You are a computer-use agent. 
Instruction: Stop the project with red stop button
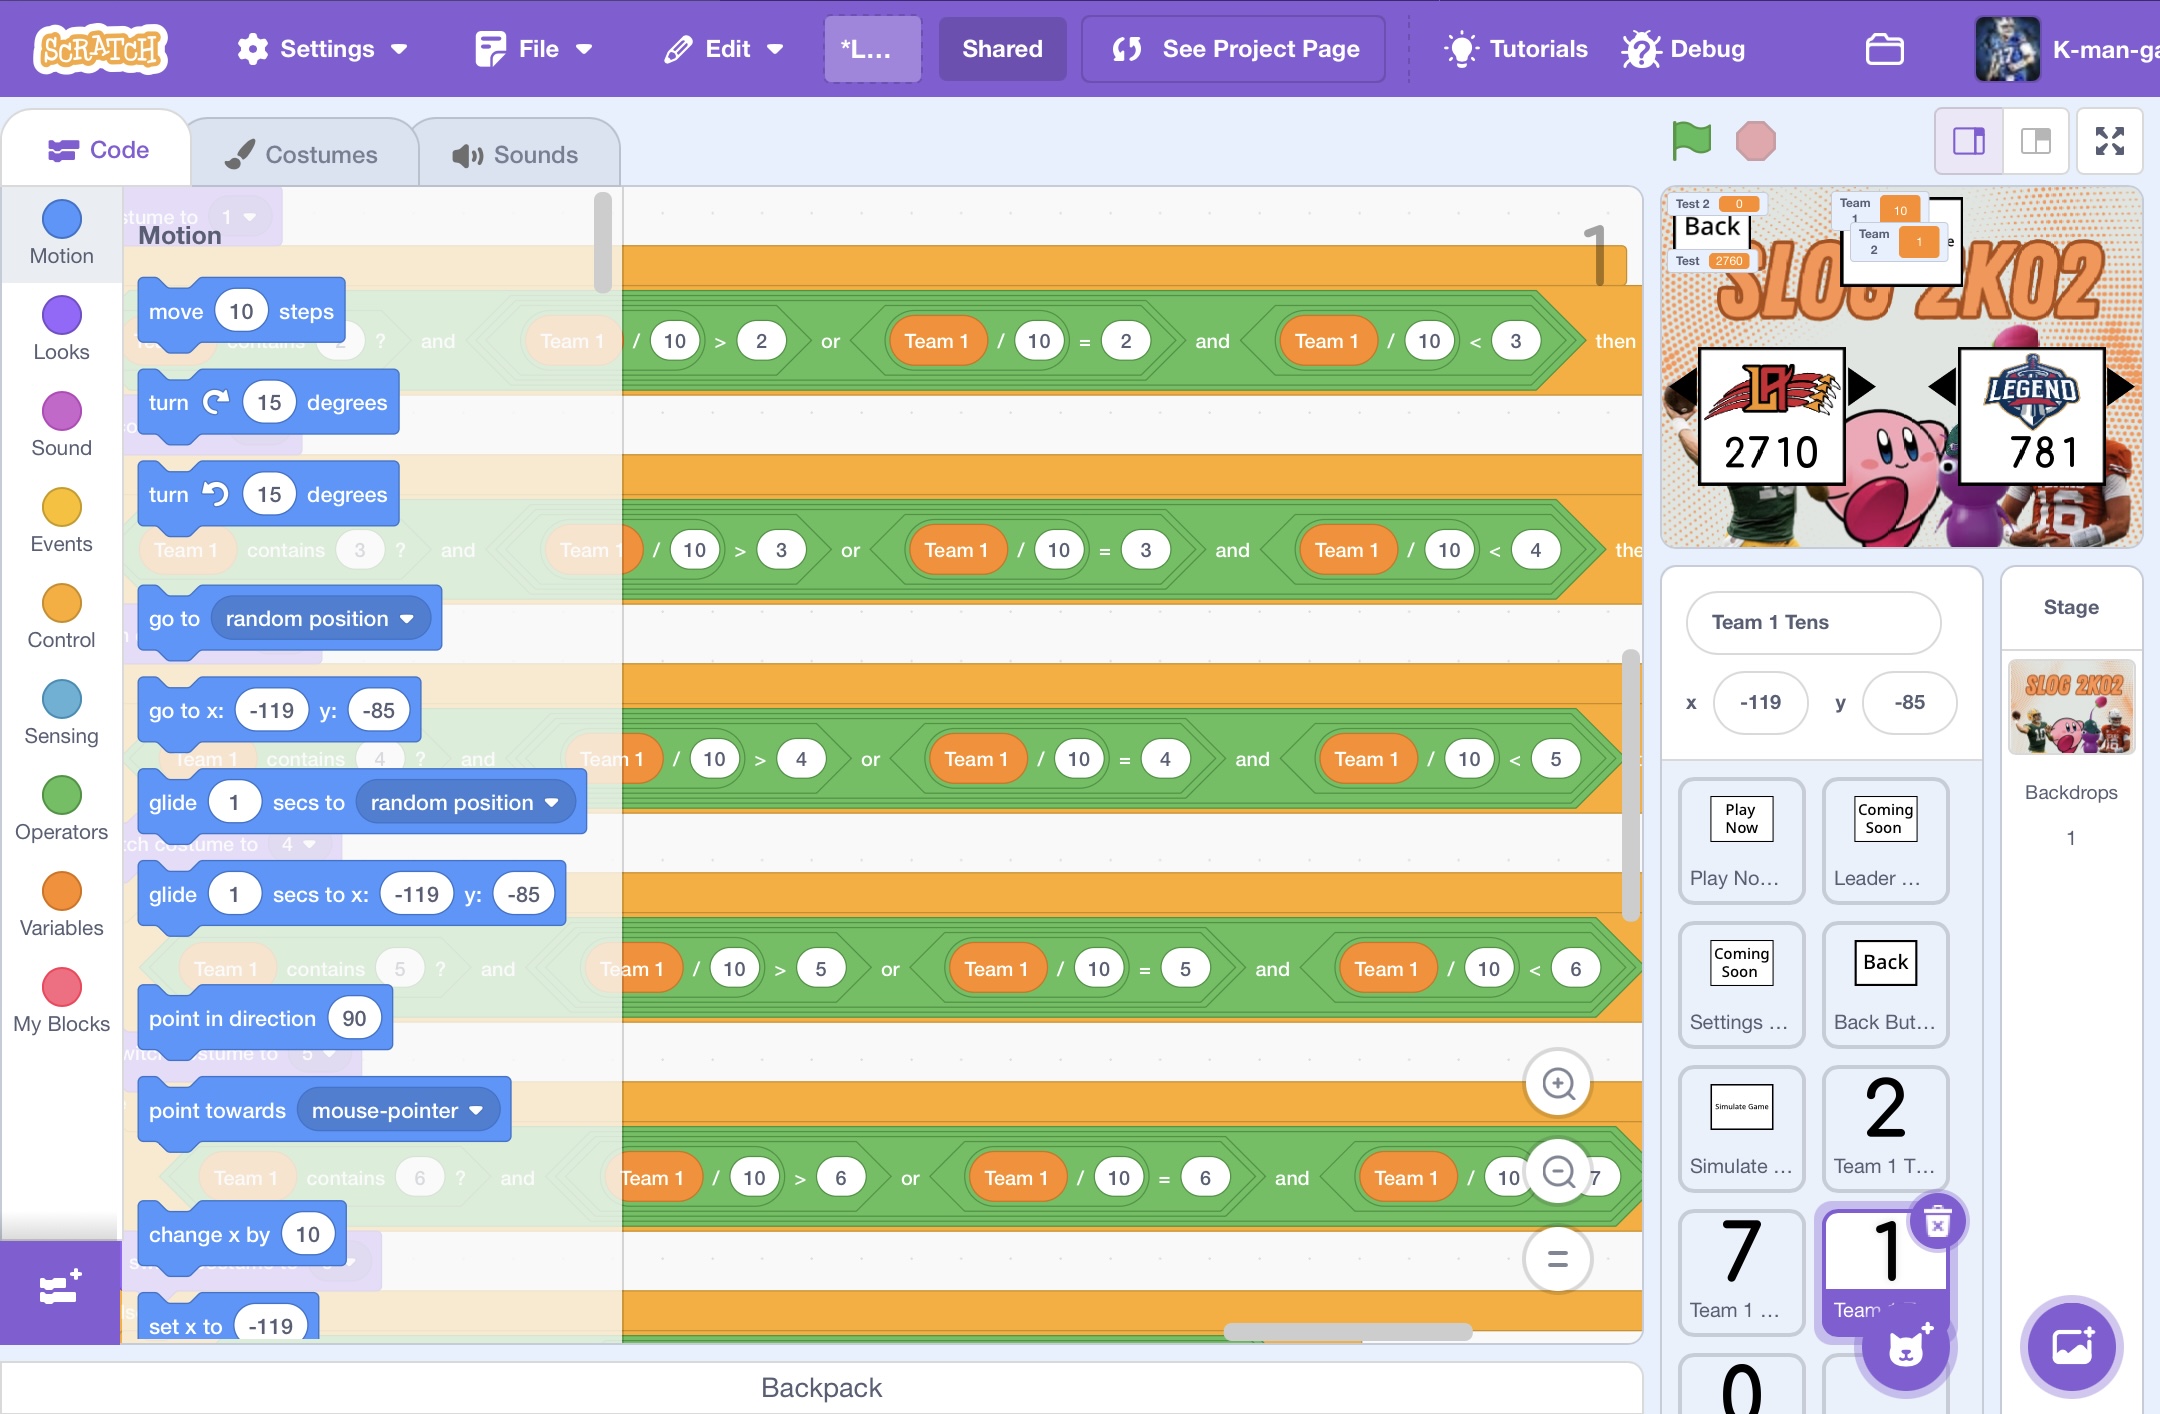click(1756, 141)
